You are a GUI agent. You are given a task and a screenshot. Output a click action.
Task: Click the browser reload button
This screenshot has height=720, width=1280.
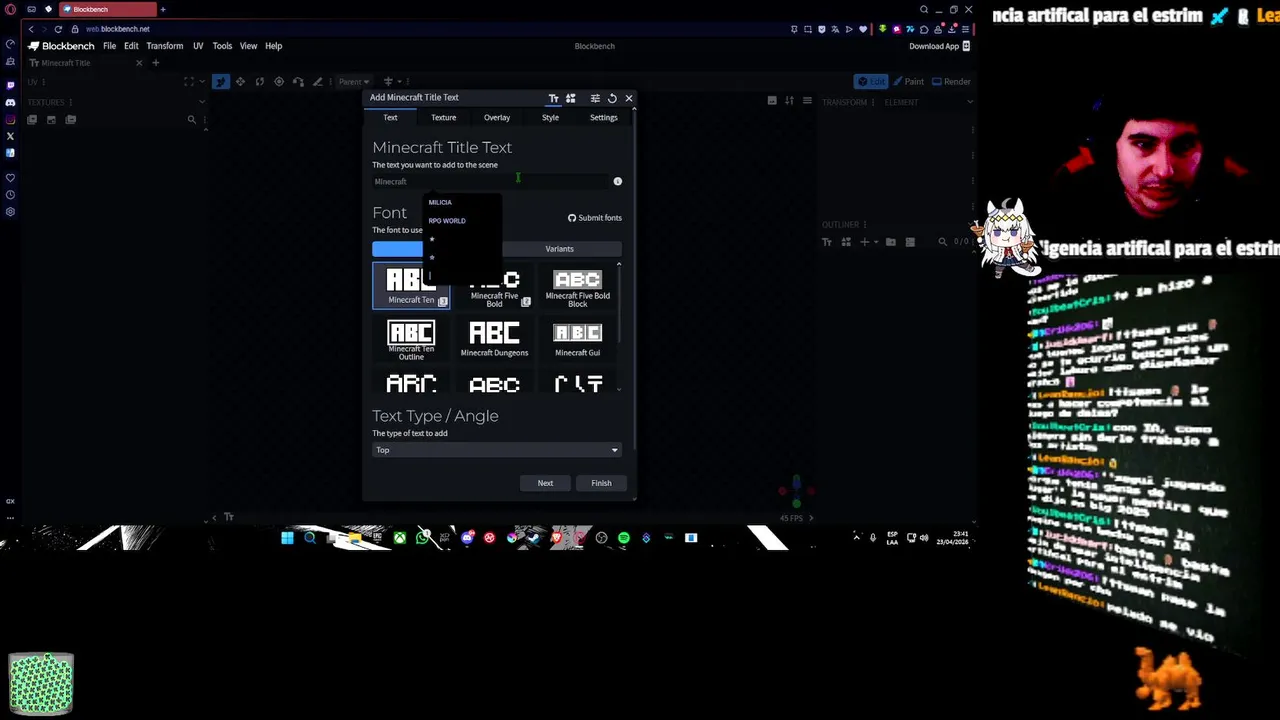(x=58, y=29)
